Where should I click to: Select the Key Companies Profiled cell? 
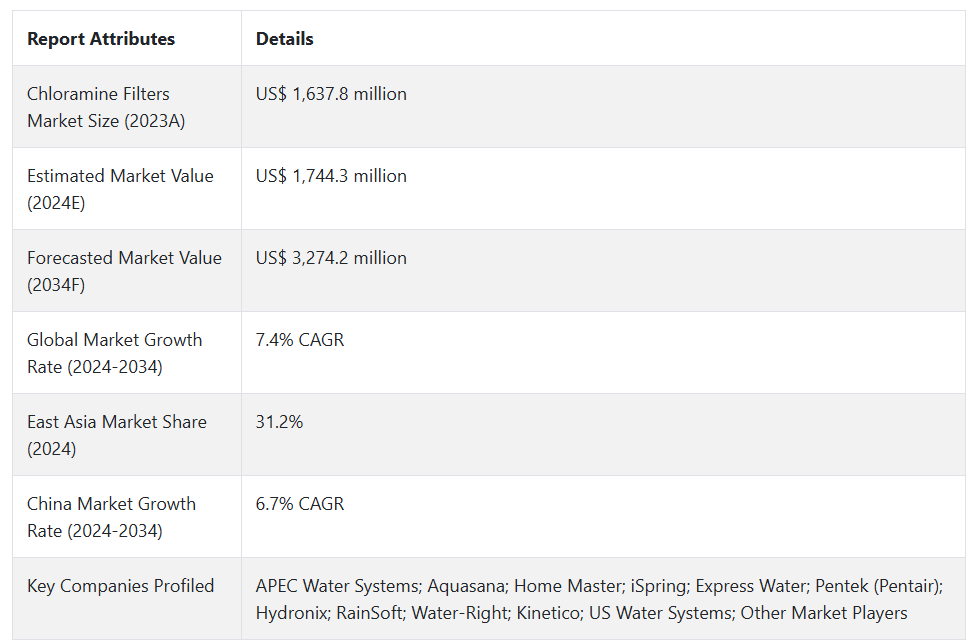[x=127, y=598]
